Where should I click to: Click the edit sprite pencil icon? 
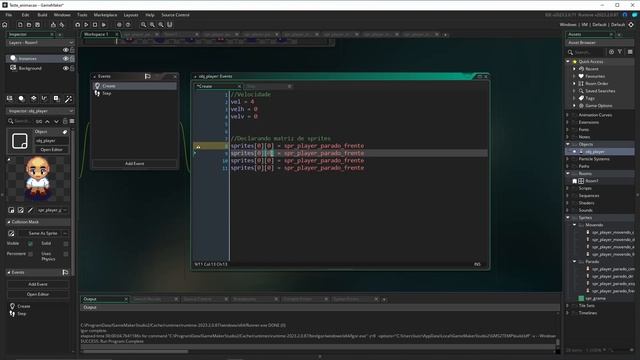coord(30,210)
